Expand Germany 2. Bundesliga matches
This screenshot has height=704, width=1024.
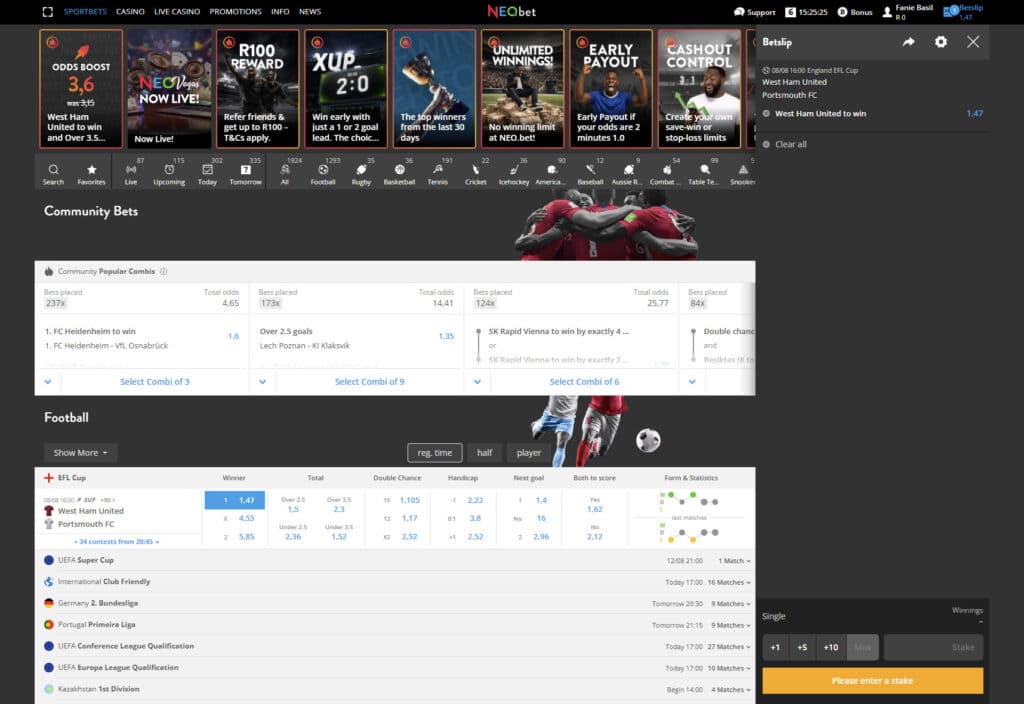pos(395,603)
